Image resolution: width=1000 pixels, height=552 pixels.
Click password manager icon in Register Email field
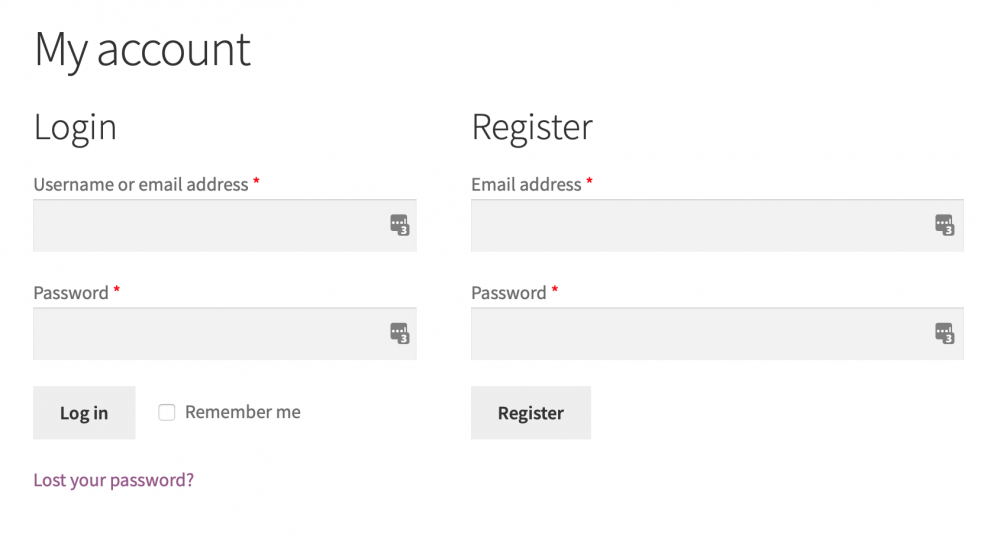point(944,224)
